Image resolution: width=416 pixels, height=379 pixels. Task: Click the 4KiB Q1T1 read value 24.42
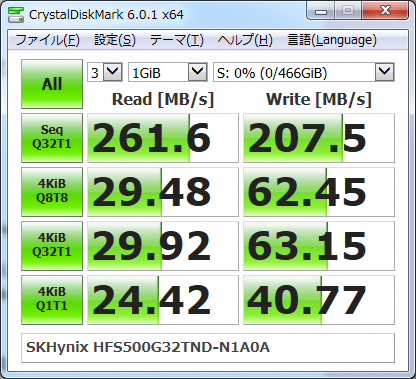tap(163, 300)
